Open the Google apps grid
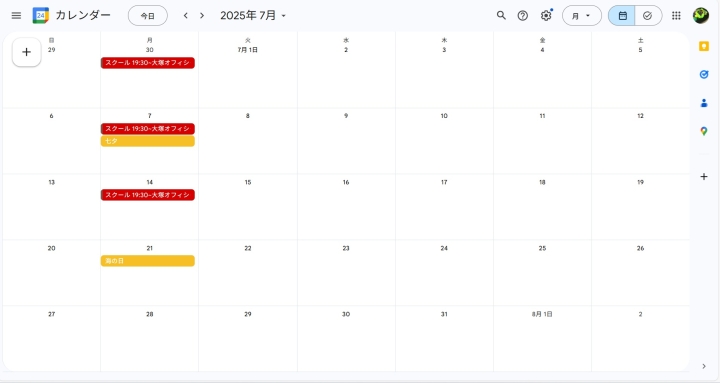The image size is (720, 383). pos(676,16)
